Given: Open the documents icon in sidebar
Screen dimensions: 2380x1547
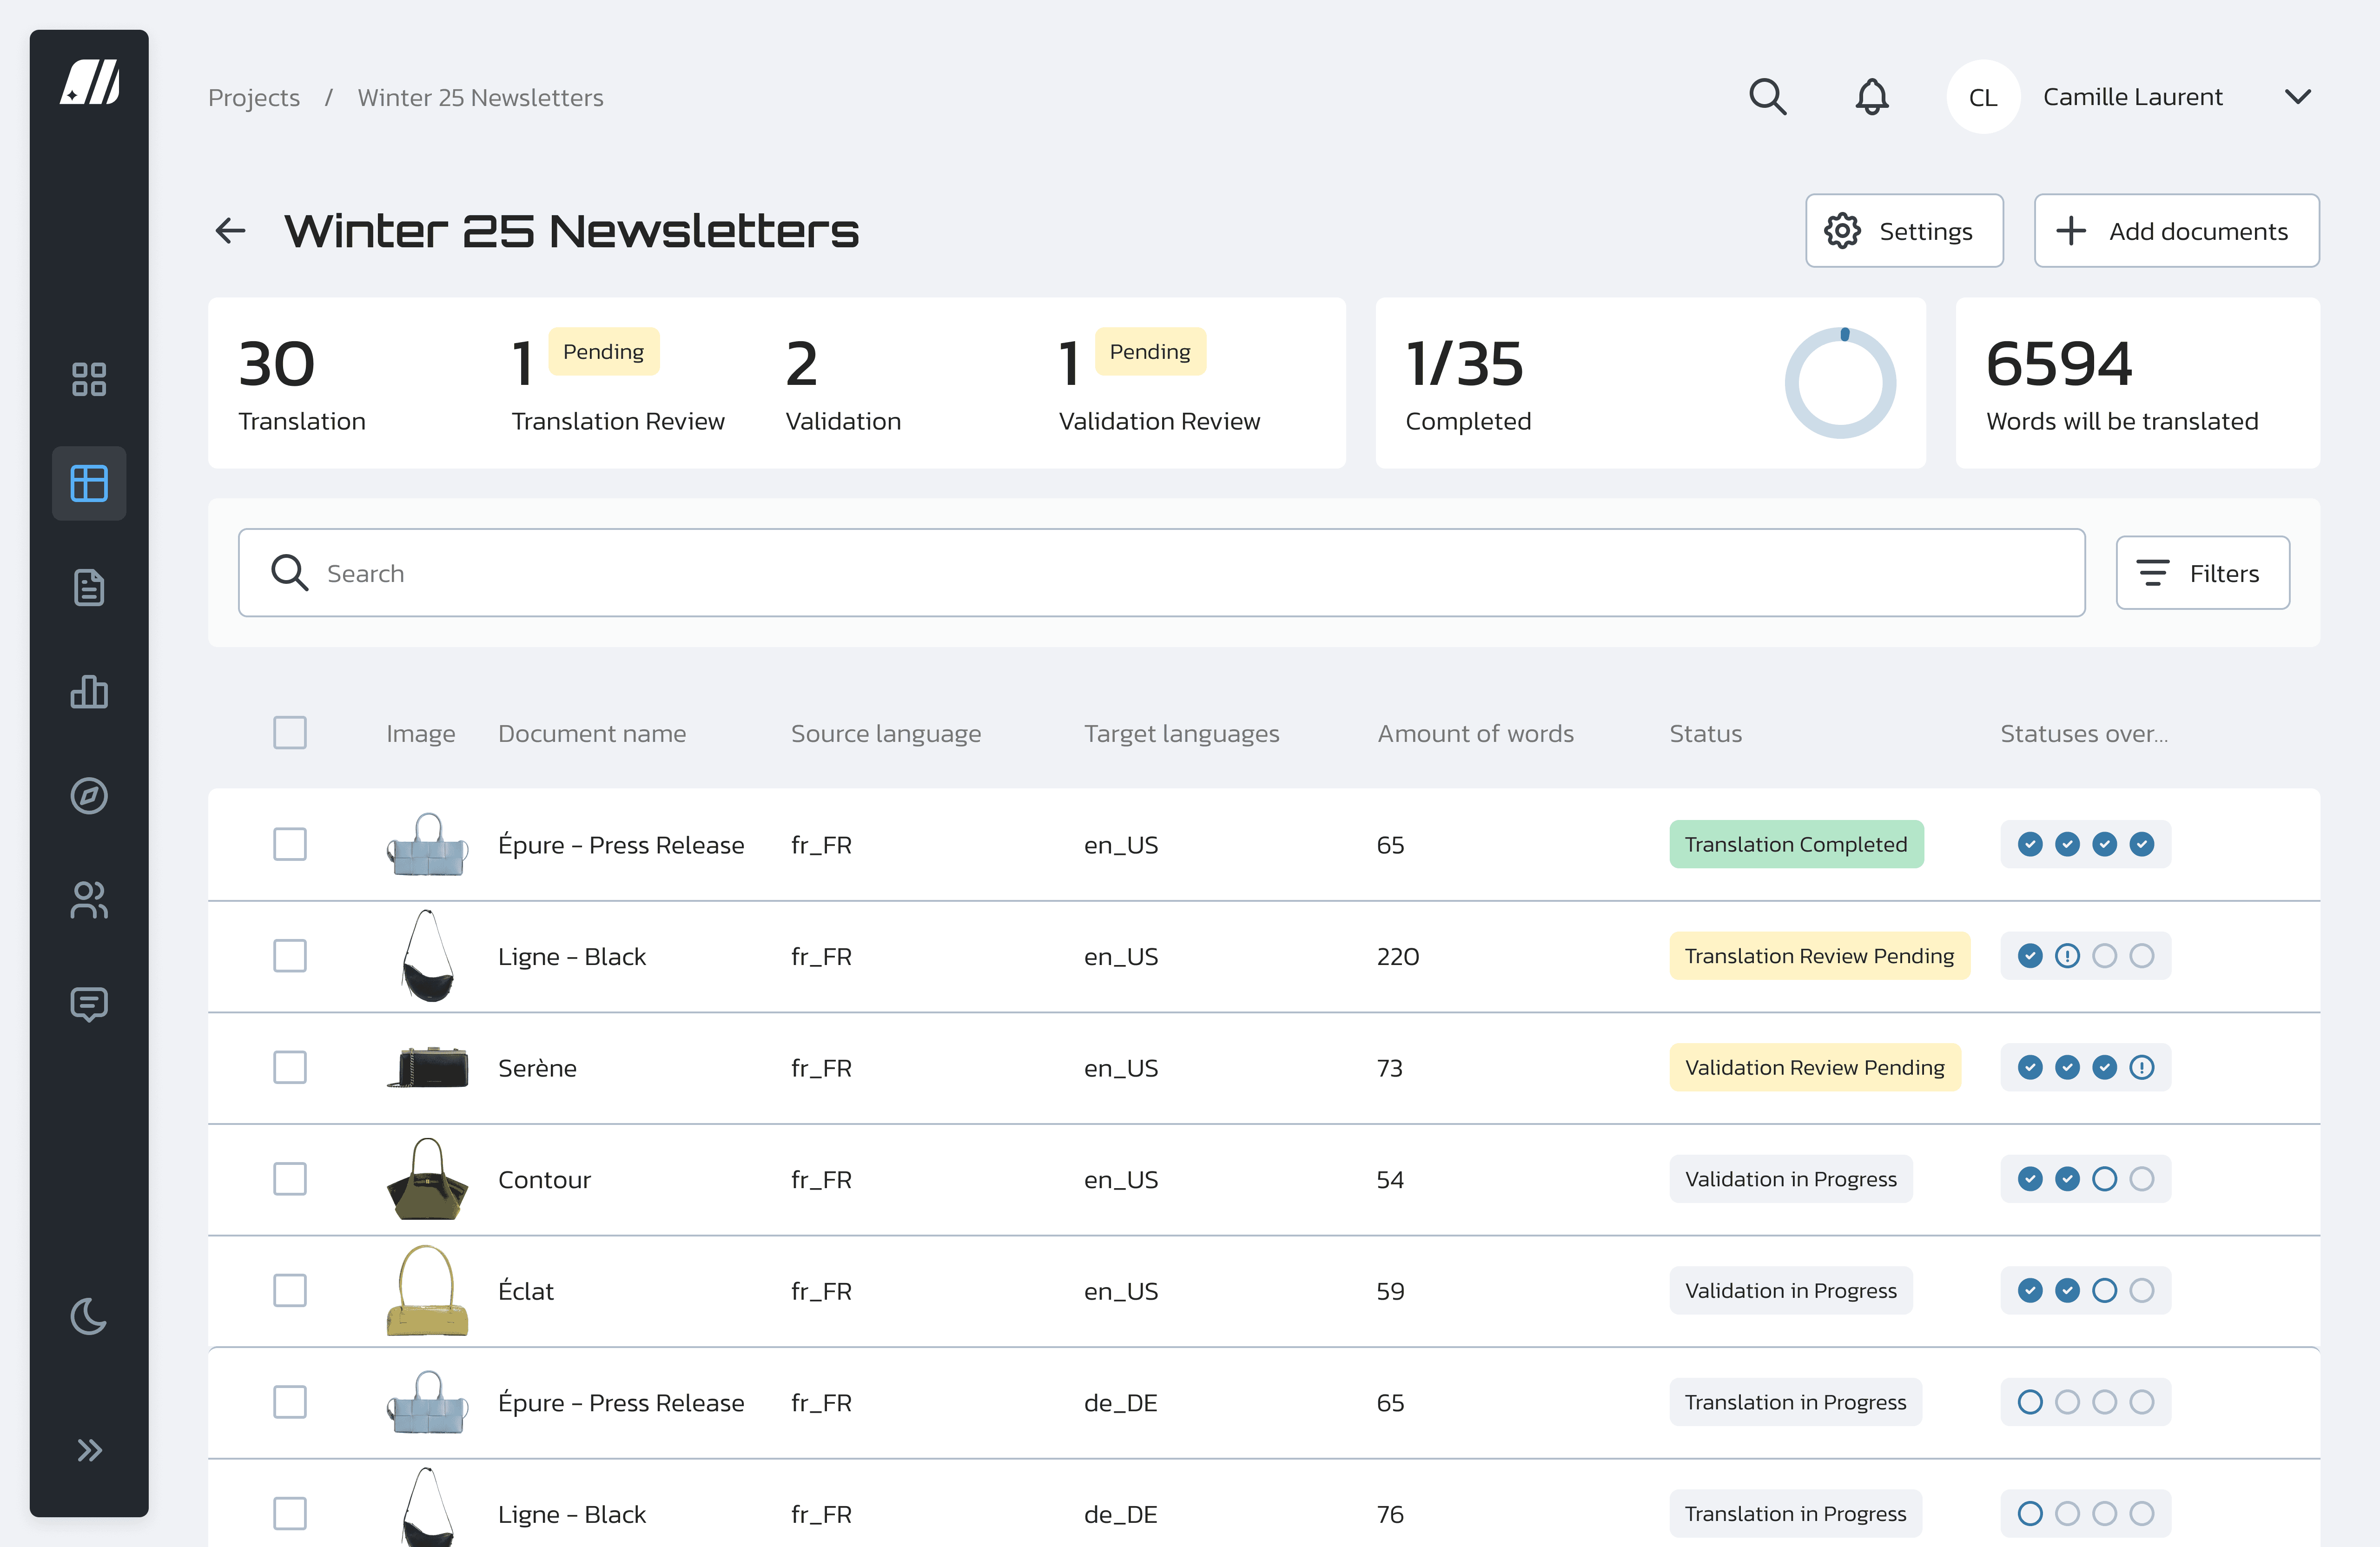Looking at the screenshot, I should (x=89, y=588).
